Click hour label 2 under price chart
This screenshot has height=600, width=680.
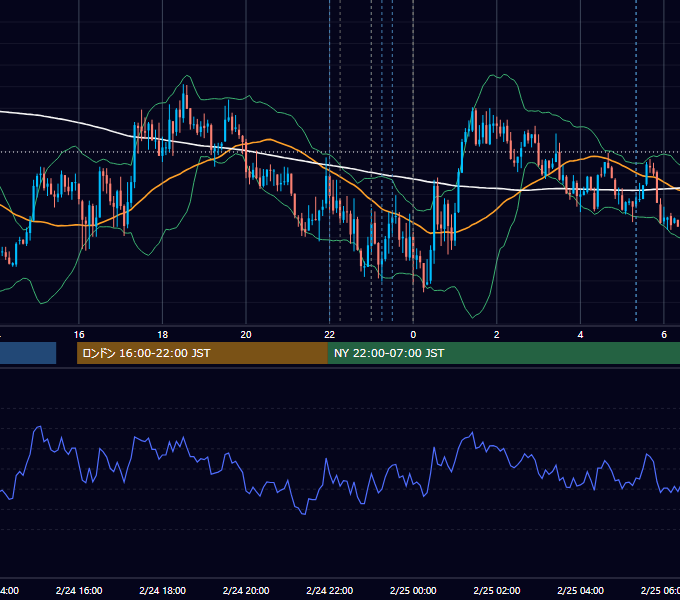point(497,334)
